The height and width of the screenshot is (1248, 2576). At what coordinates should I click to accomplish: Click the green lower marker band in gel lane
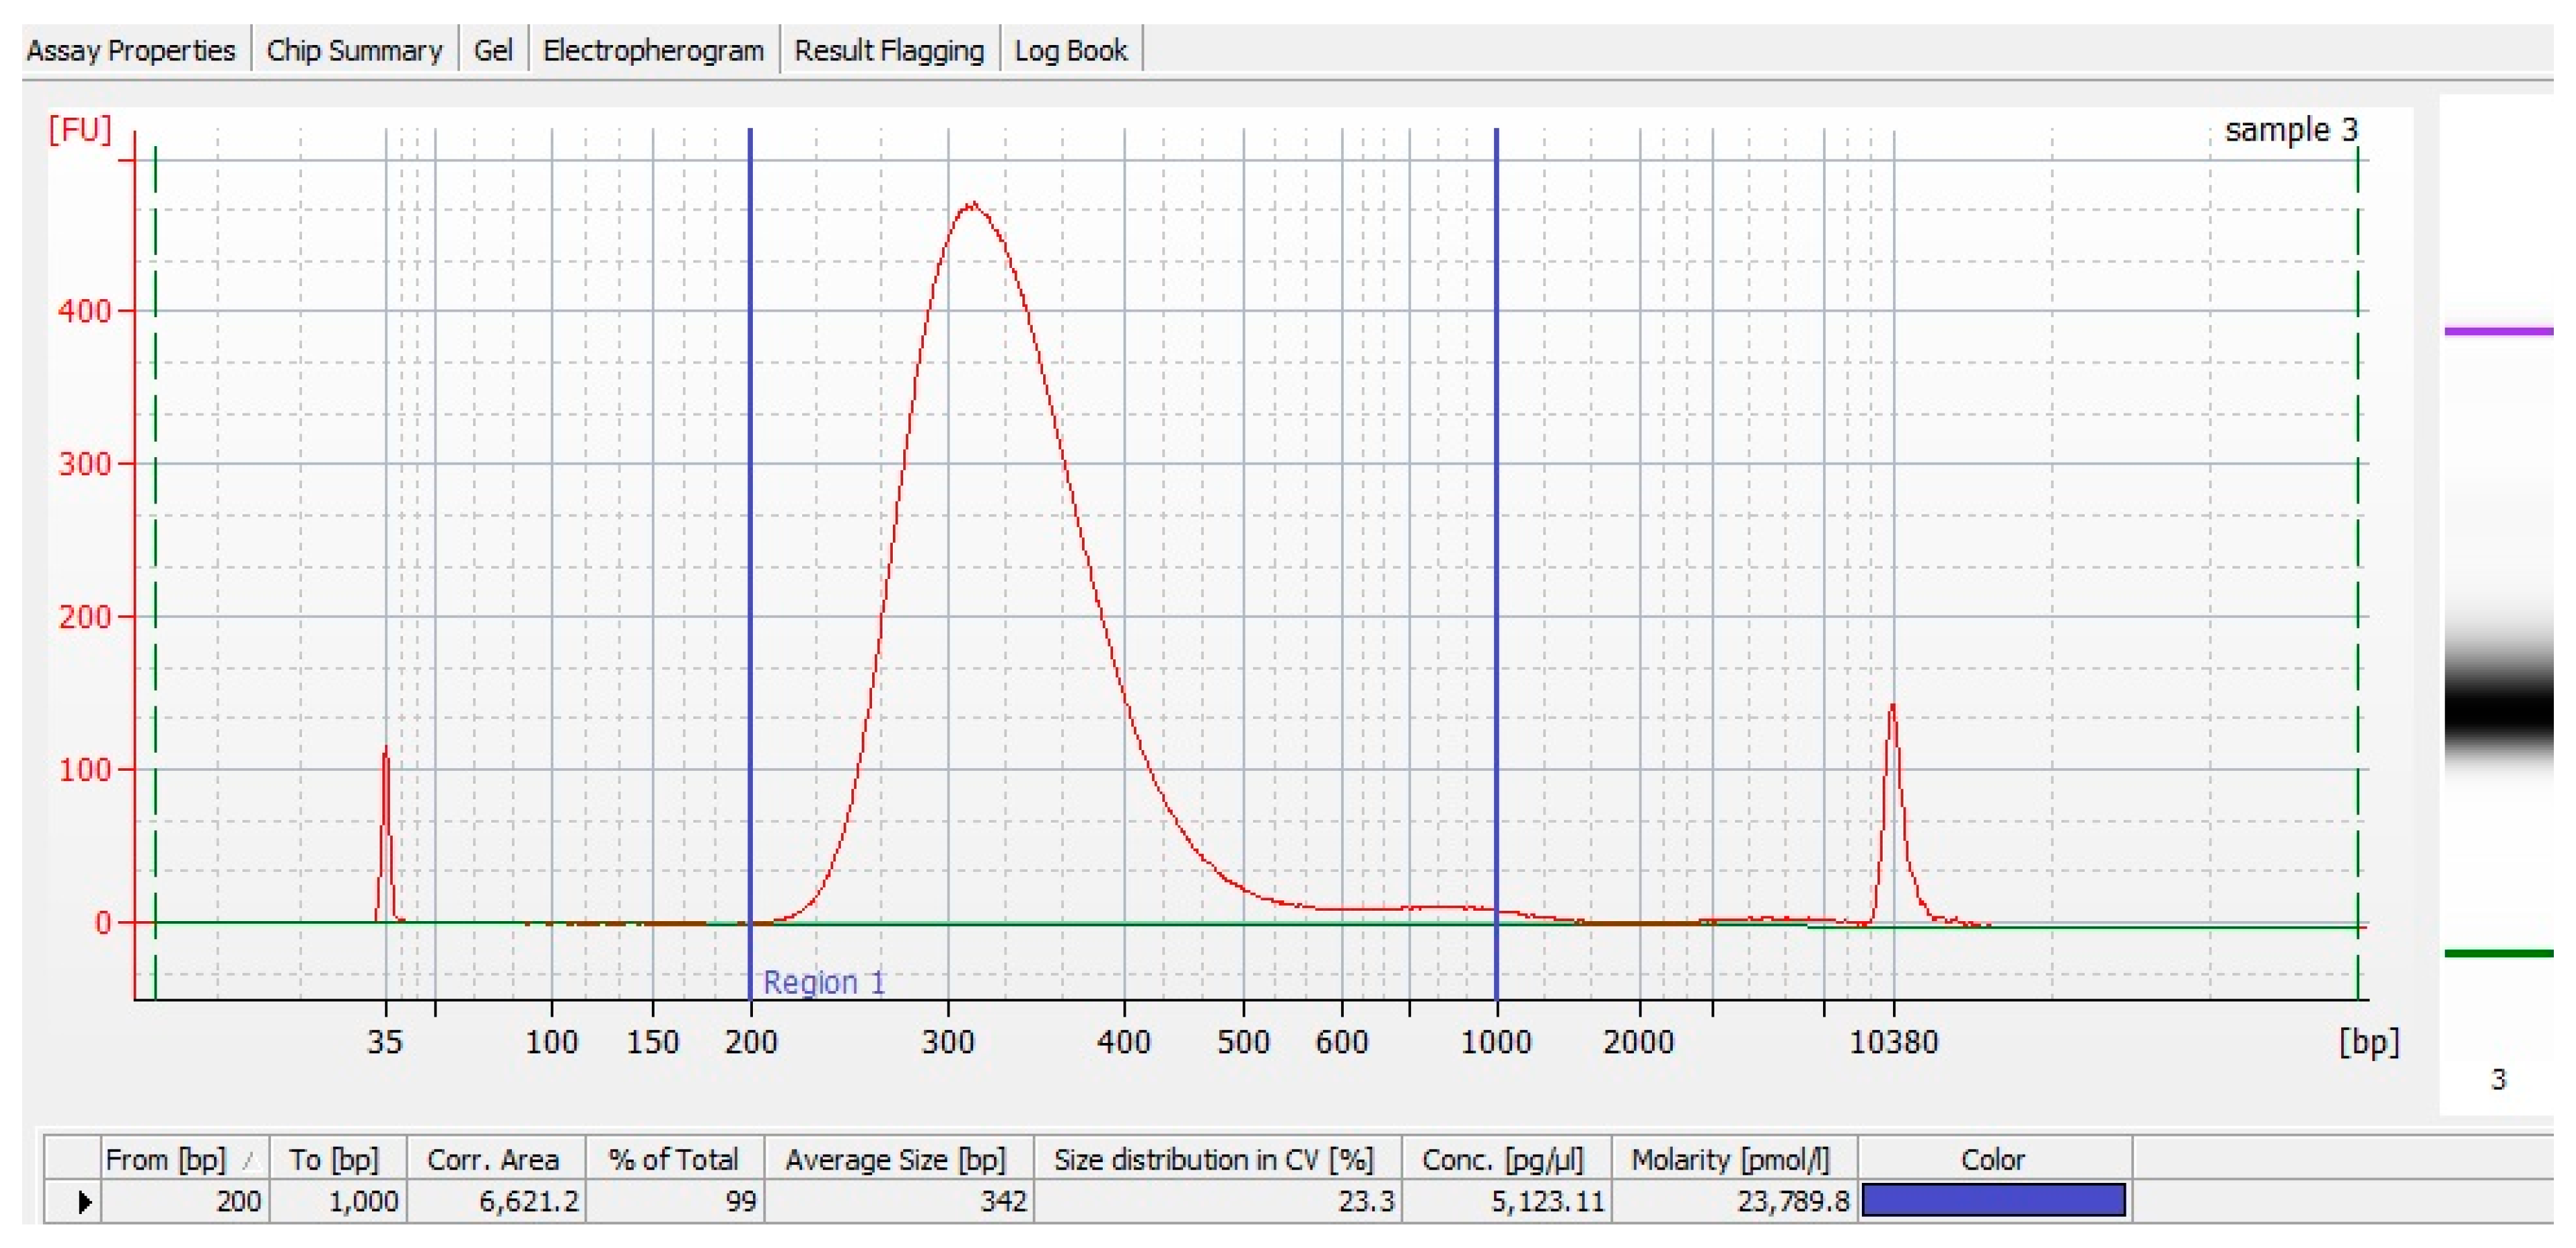click(2498, 953)
